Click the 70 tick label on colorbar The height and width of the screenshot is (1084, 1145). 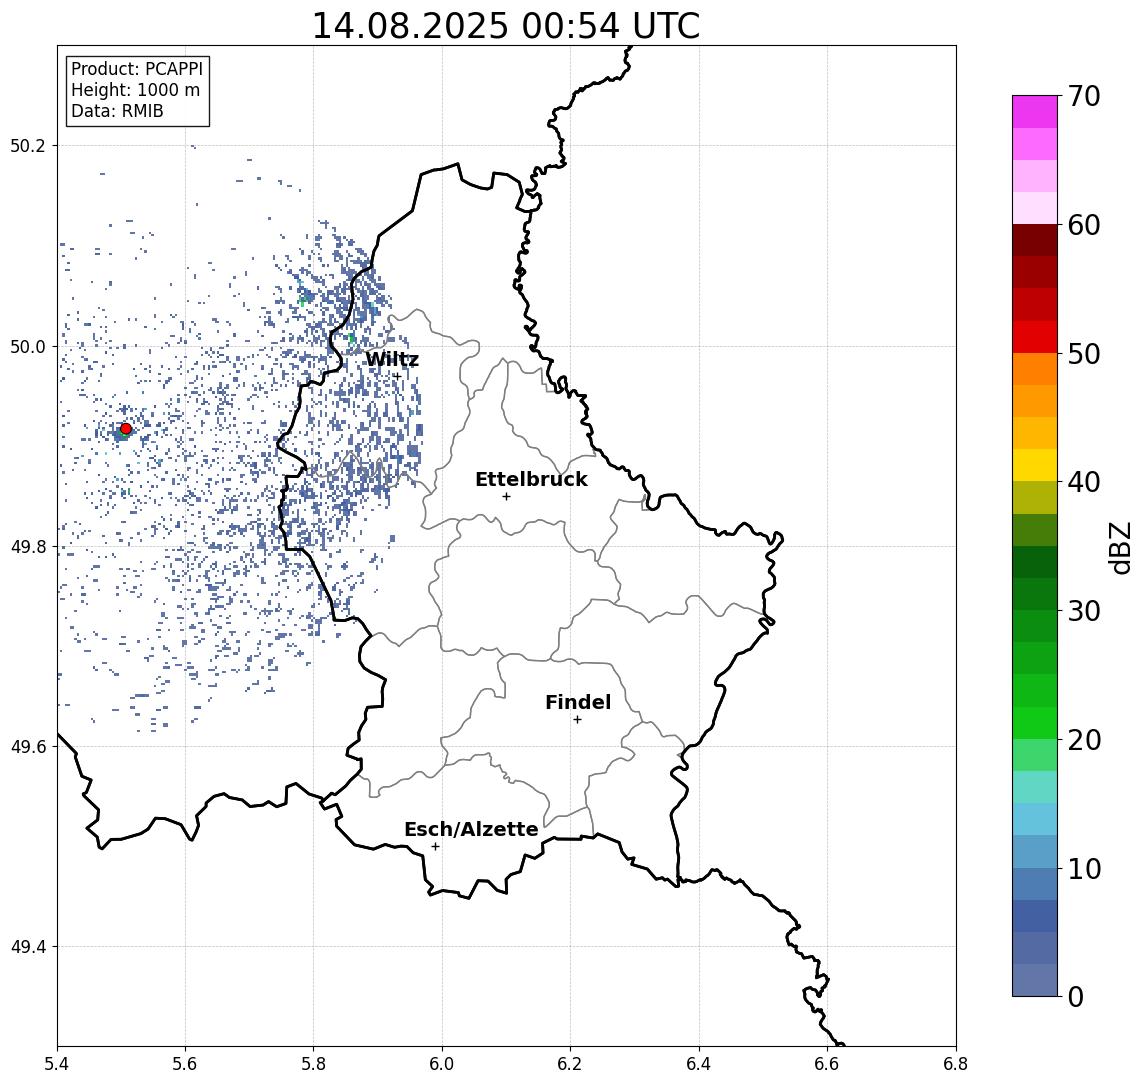click(x=1084, y=96)
